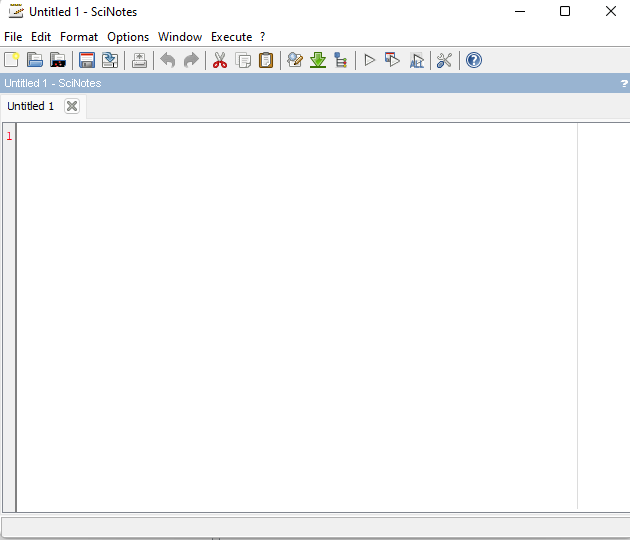
Task: Click the help question mark in blue title bar
Action: 624,83
